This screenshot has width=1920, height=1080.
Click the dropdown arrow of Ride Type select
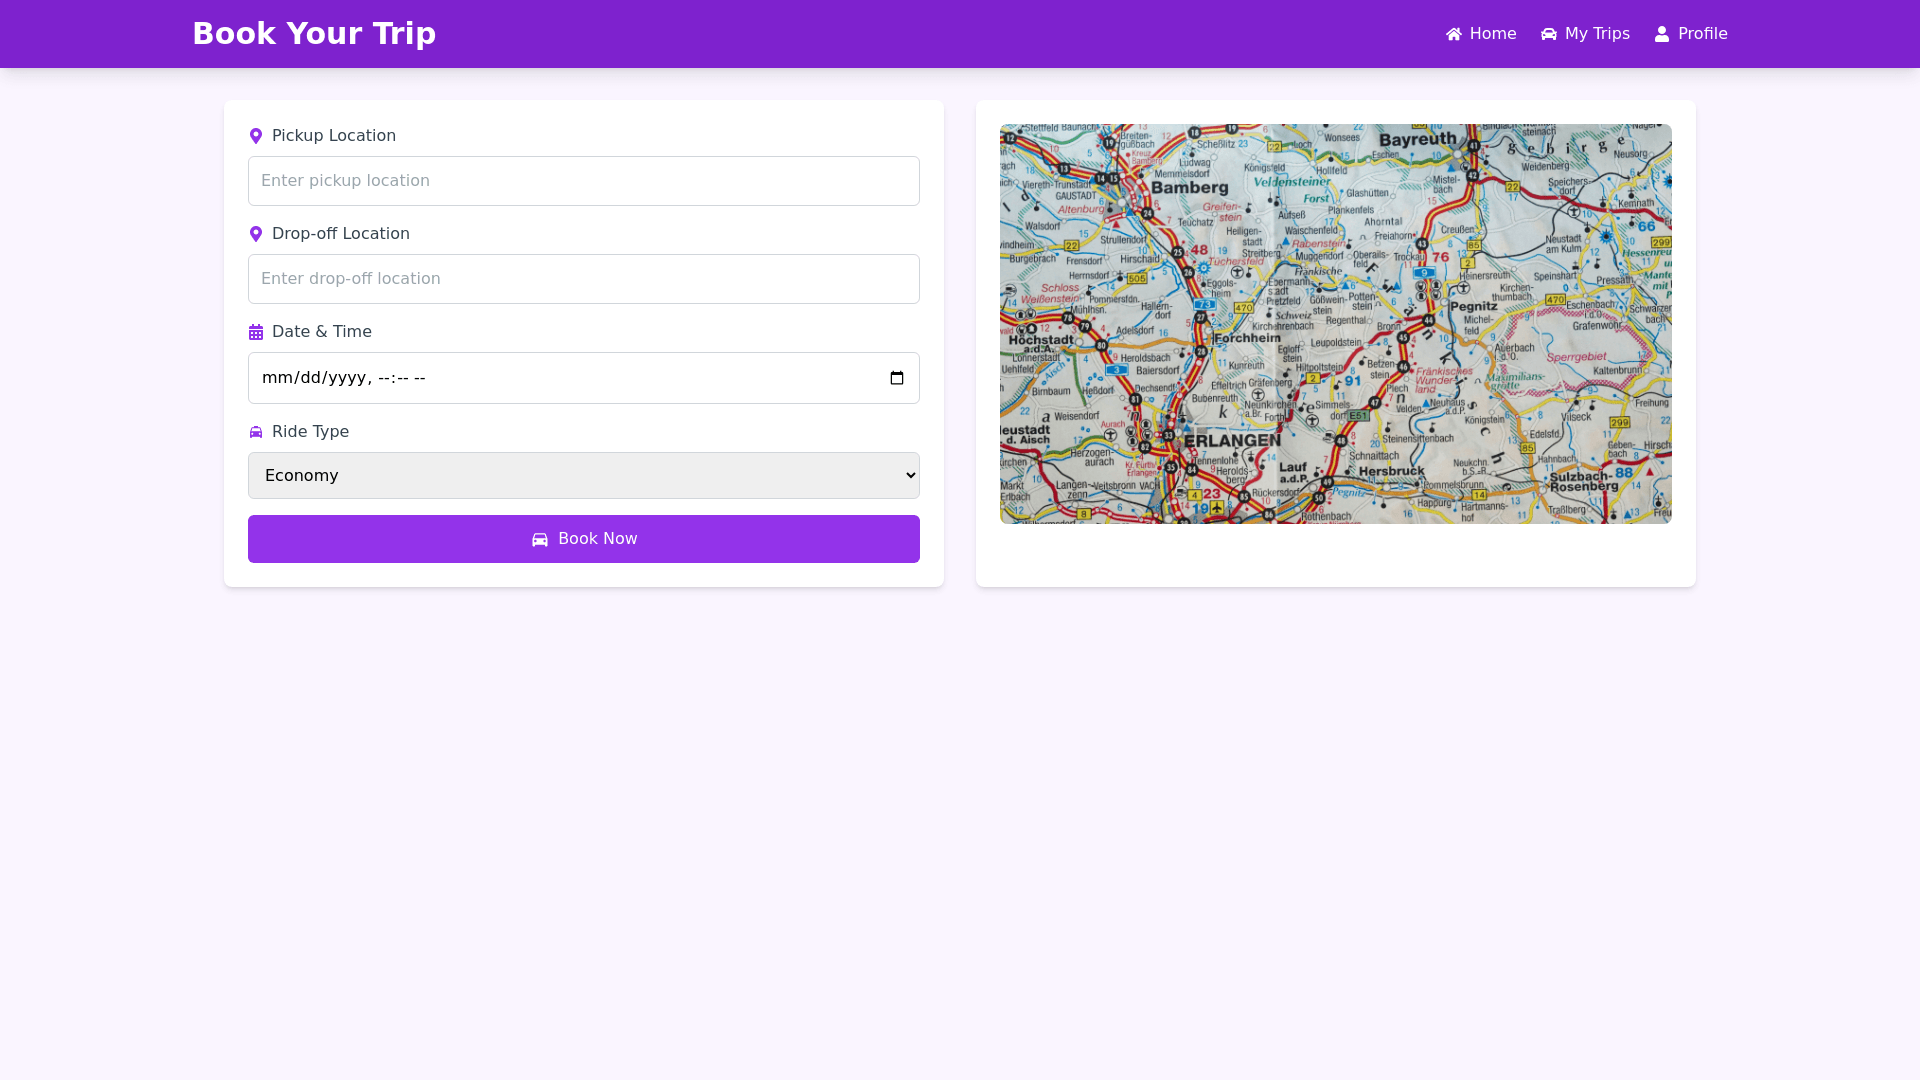coord(910,476)
